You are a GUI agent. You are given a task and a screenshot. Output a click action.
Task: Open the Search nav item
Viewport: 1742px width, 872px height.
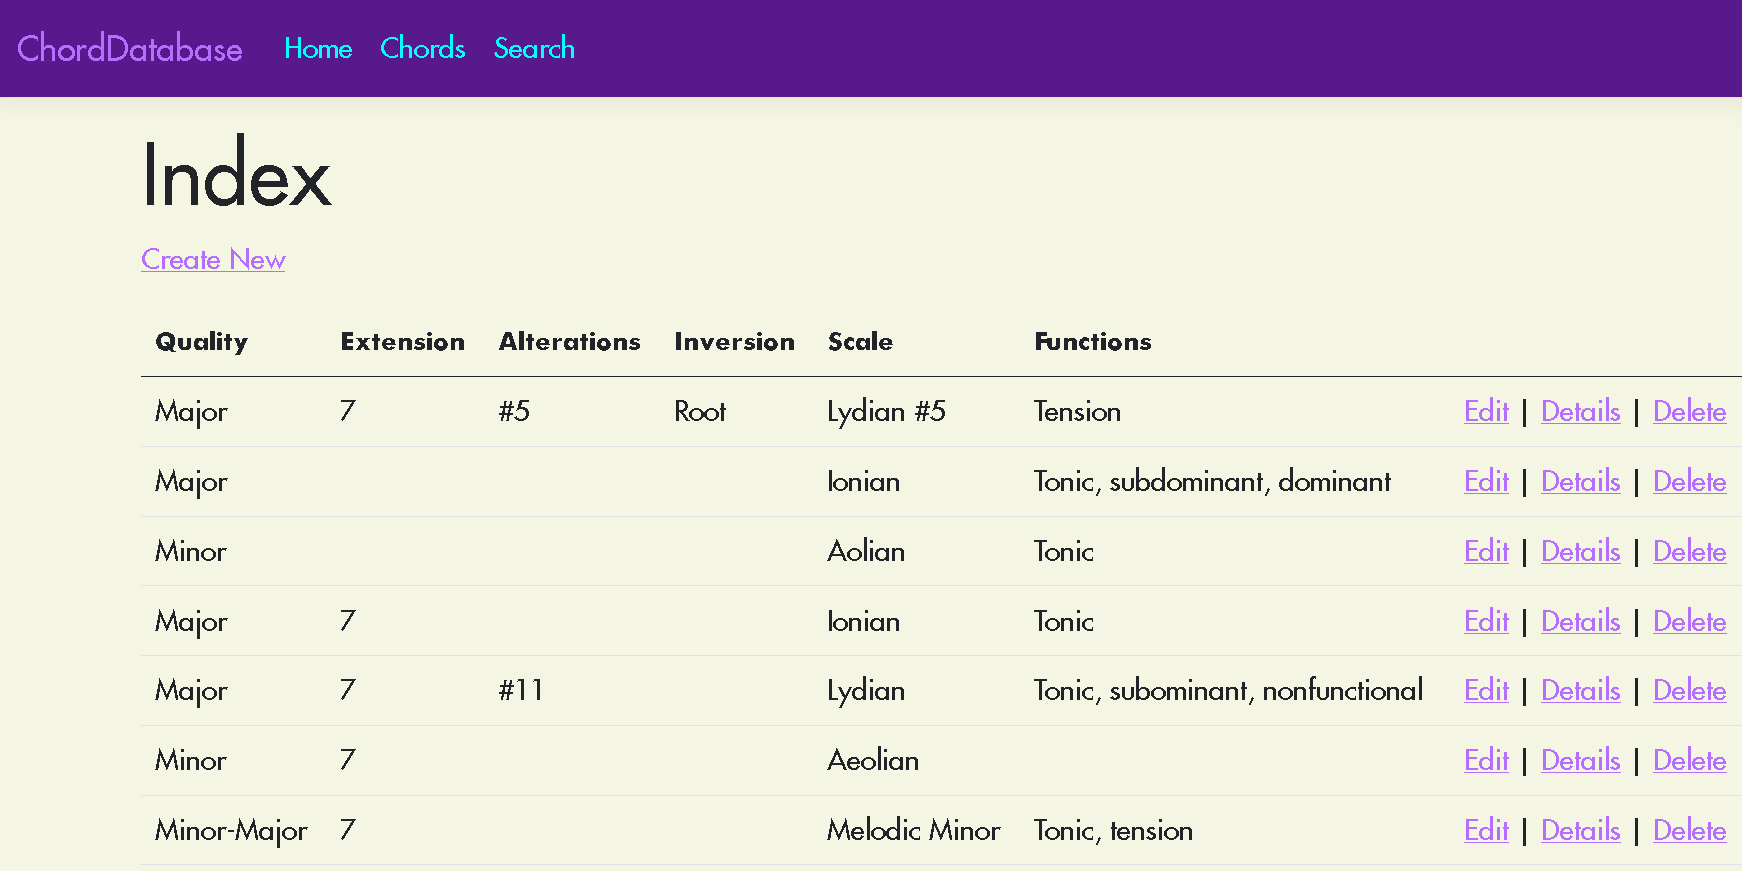[x=534, y=48]
